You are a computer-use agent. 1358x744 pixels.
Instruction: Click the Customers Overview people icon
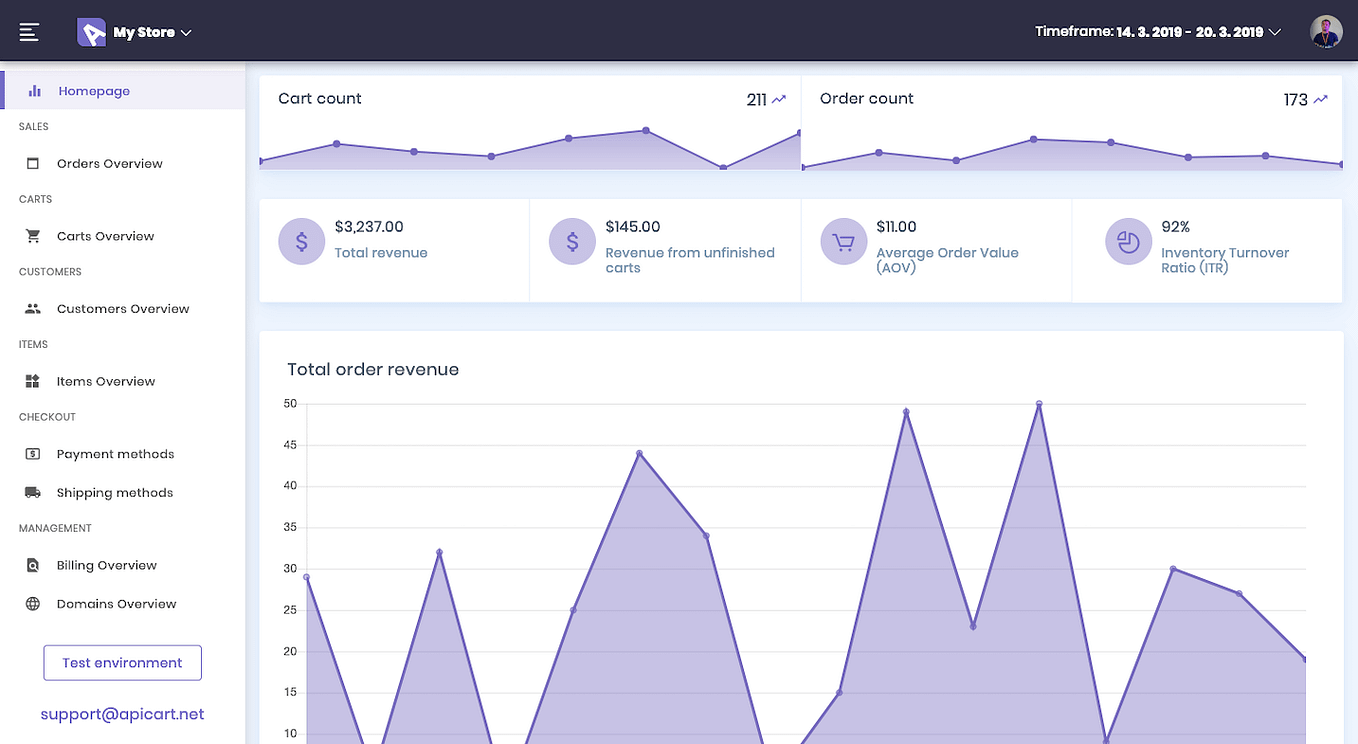click(33, 308)
